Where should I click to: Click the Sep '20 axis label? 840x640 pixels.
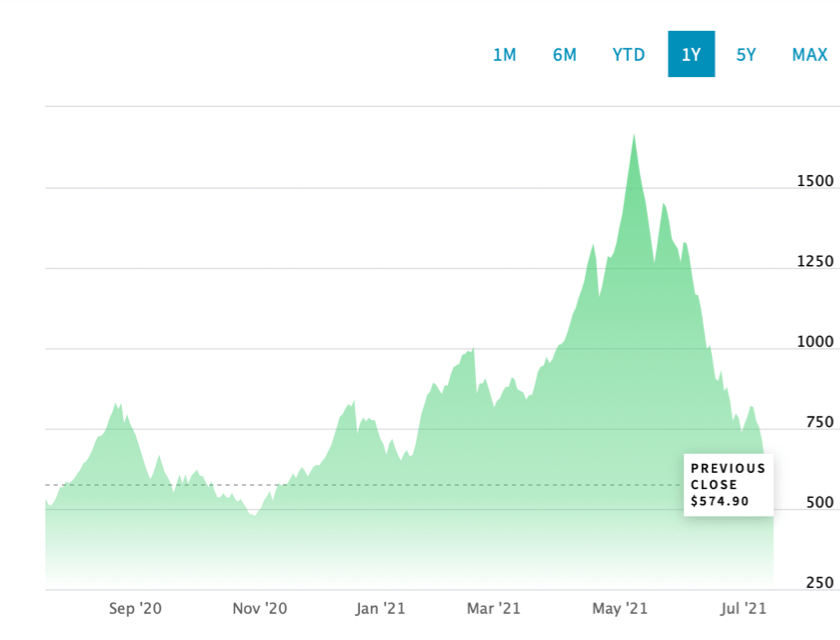pyautogui.click(x=135, y=607)
